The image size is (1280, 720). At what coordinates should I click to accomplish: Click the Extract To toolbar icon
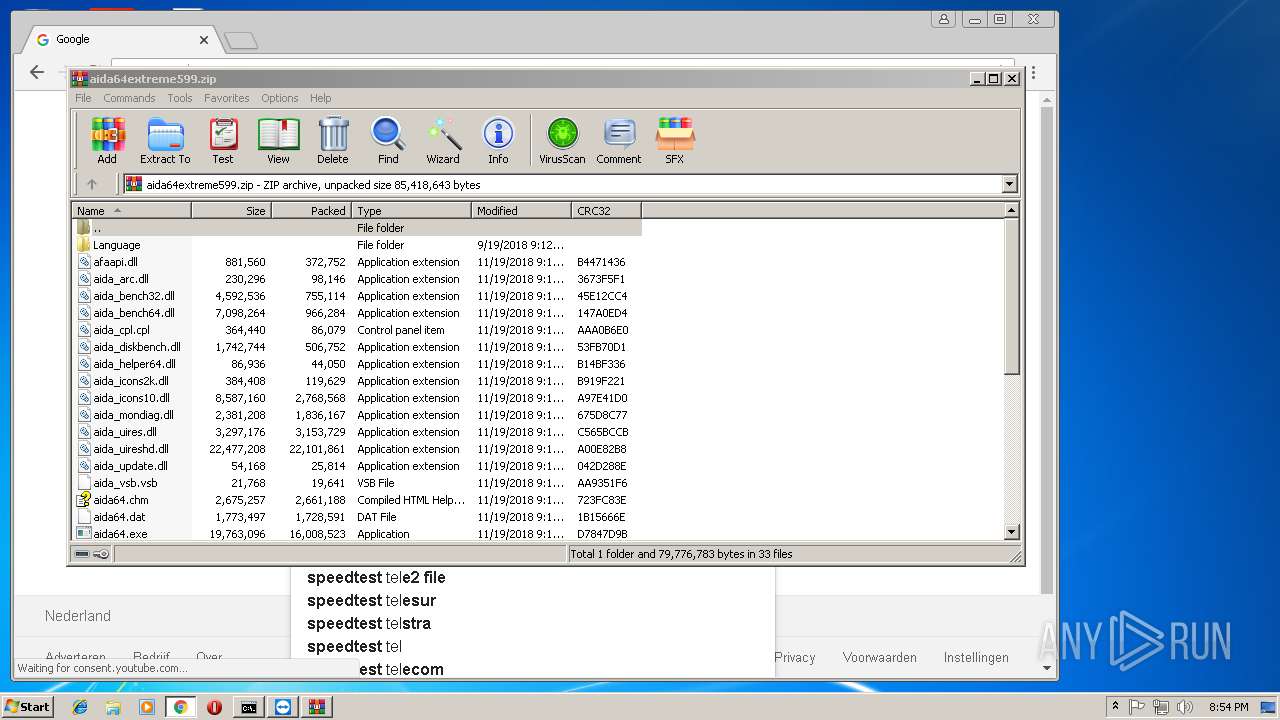click(165, 141)
